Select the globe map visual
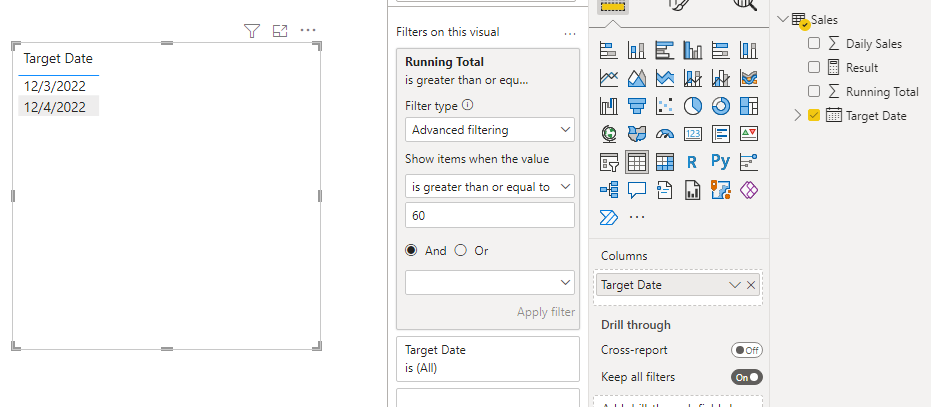 (x=609, y=134)
